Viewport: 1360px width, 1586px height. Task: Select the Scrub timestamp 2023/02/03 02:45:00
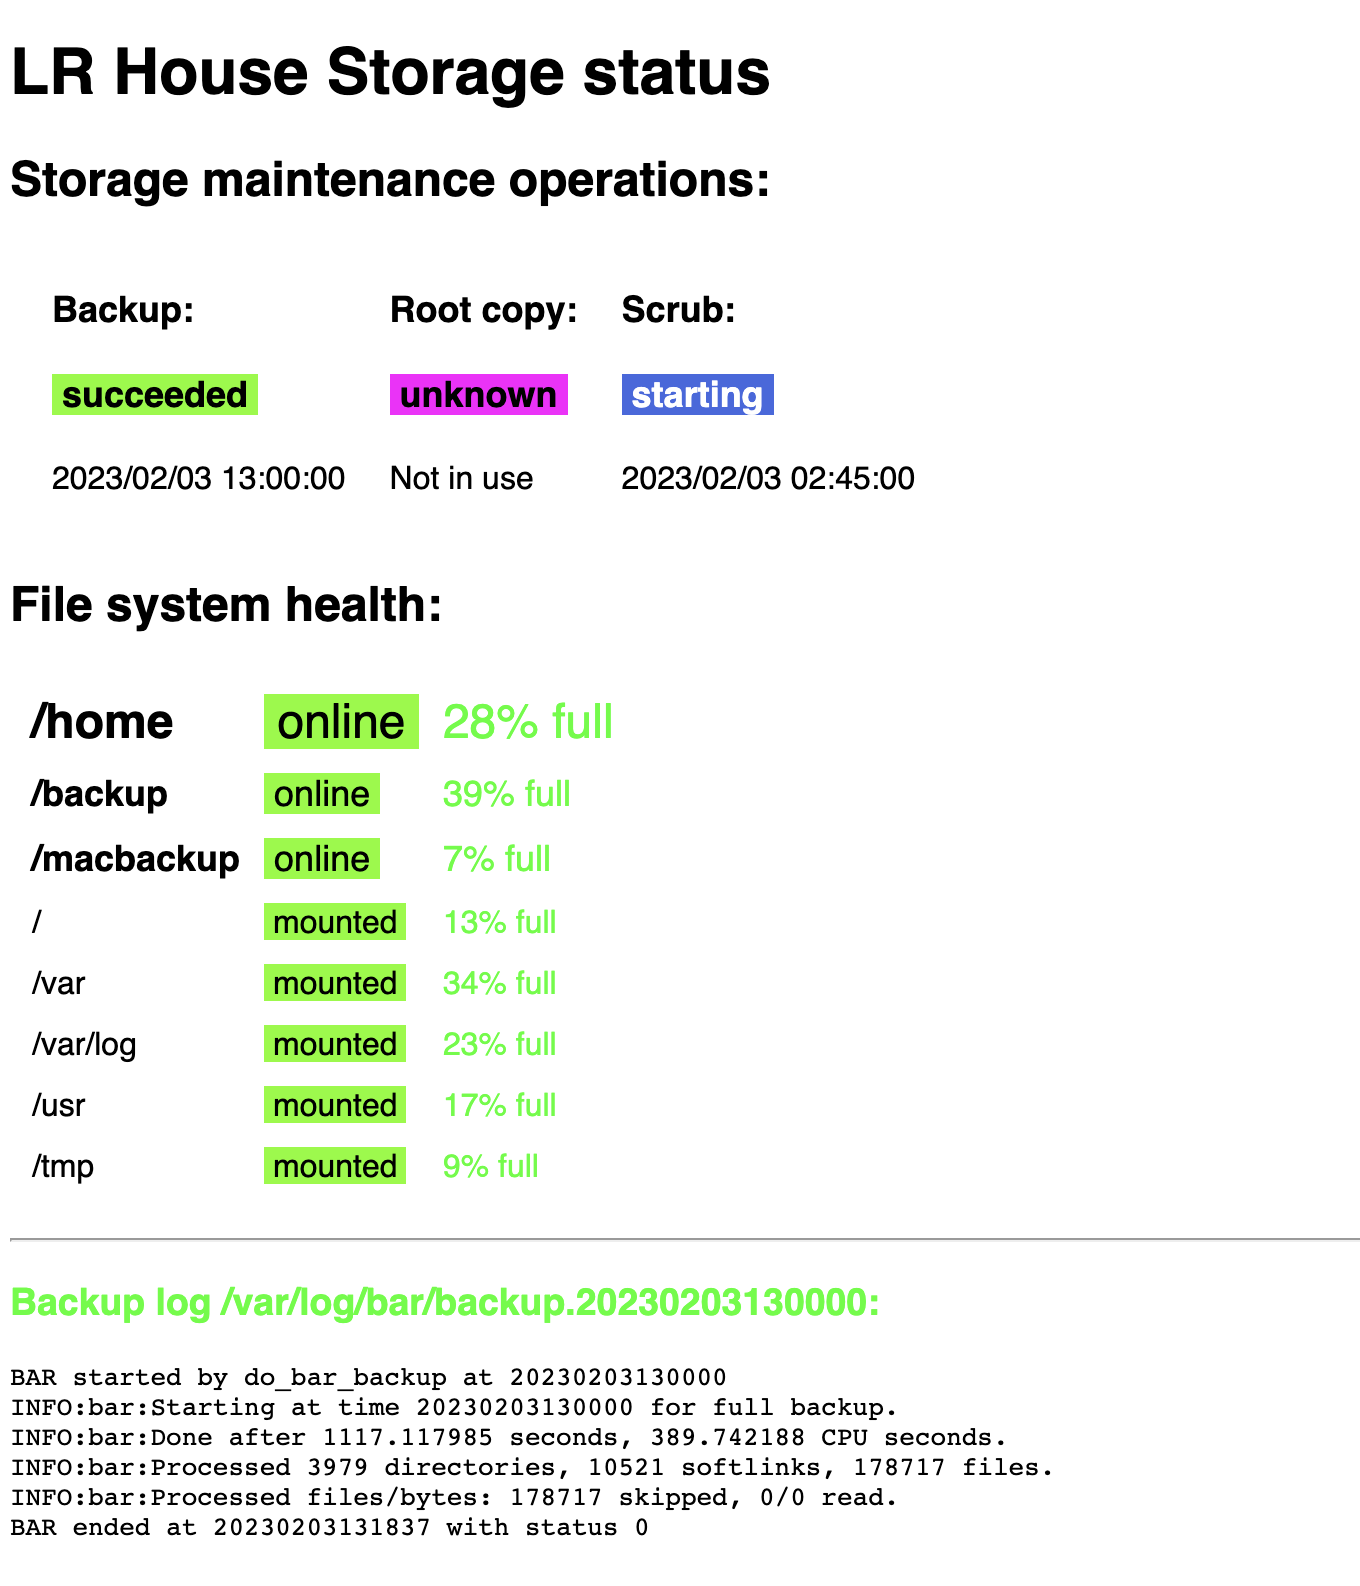coord(767,478)
